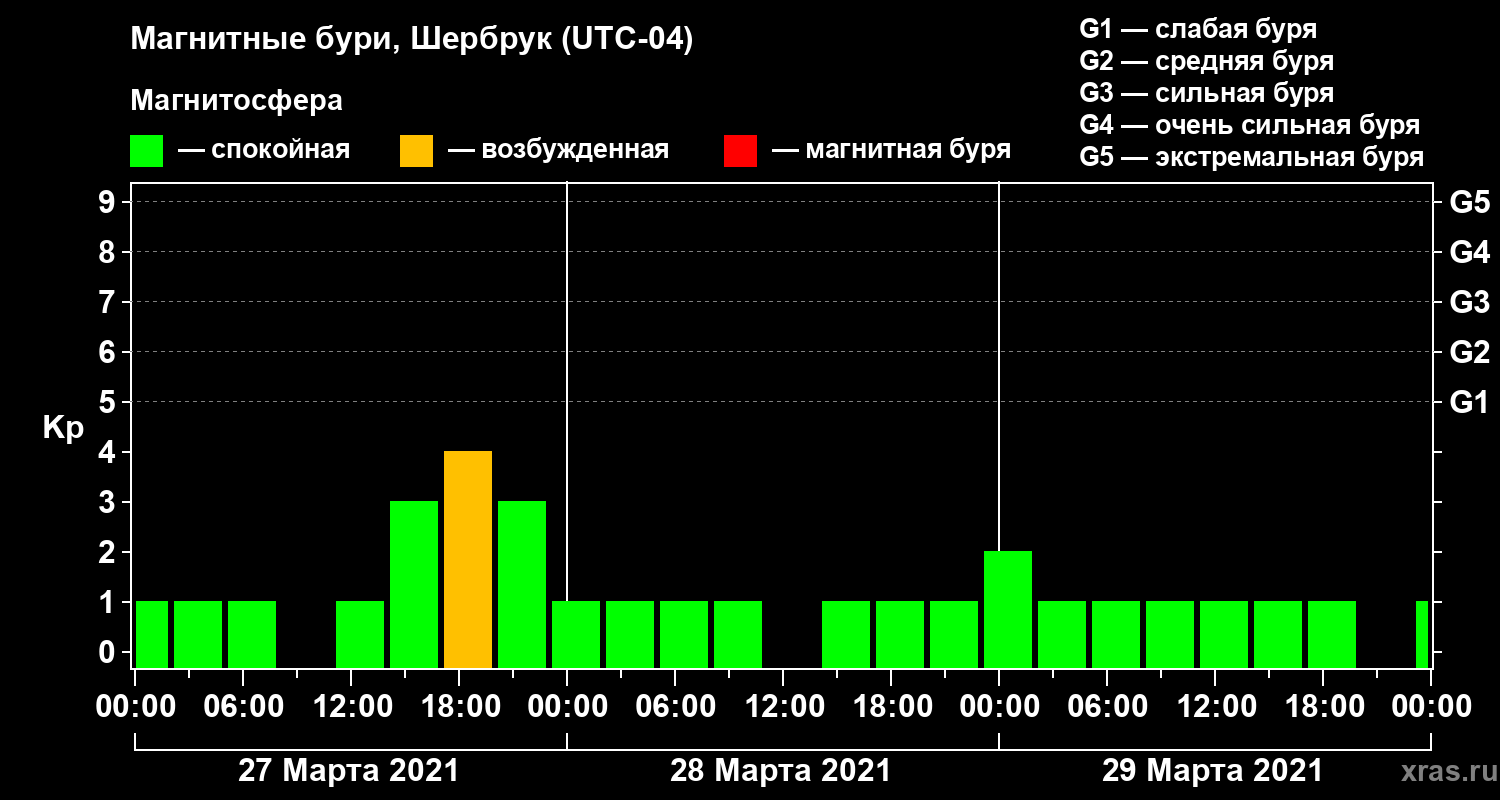The height and width of the screenshot is (800, 1500).
Task: Click the 'Магнитосфера' heading
Action: (x=236, y=101)
